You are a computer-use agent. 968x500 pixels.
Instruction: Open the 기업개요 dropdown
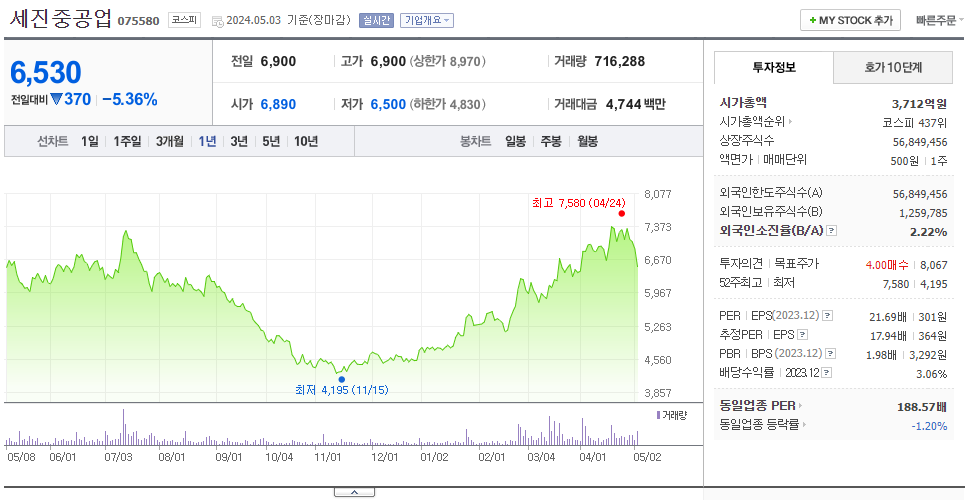point(427,20)
